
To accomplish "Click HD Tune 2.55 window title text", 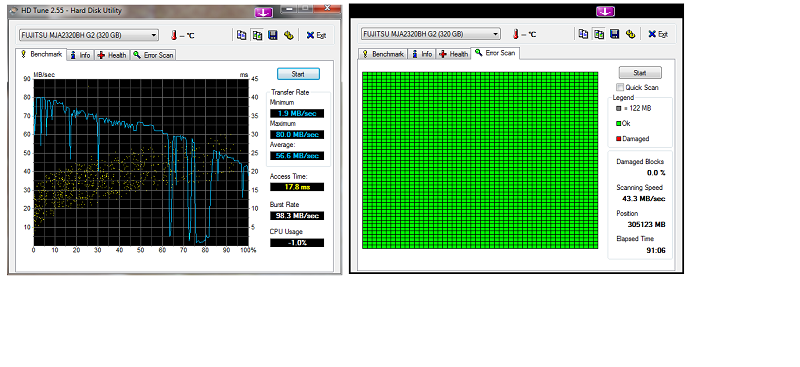I will point(71,11).
